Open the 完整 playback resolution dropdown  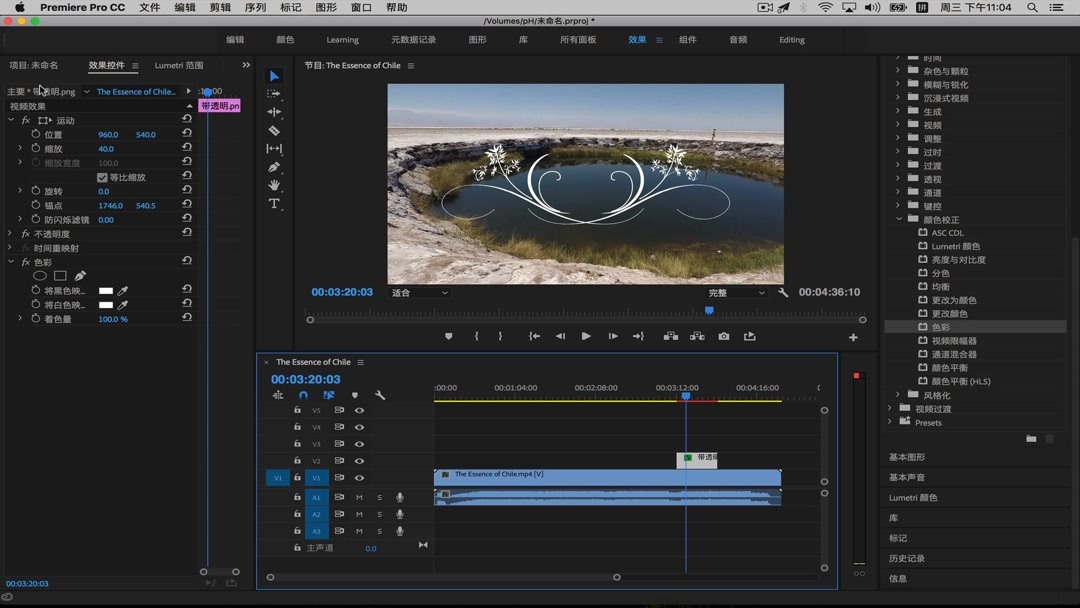736,293
